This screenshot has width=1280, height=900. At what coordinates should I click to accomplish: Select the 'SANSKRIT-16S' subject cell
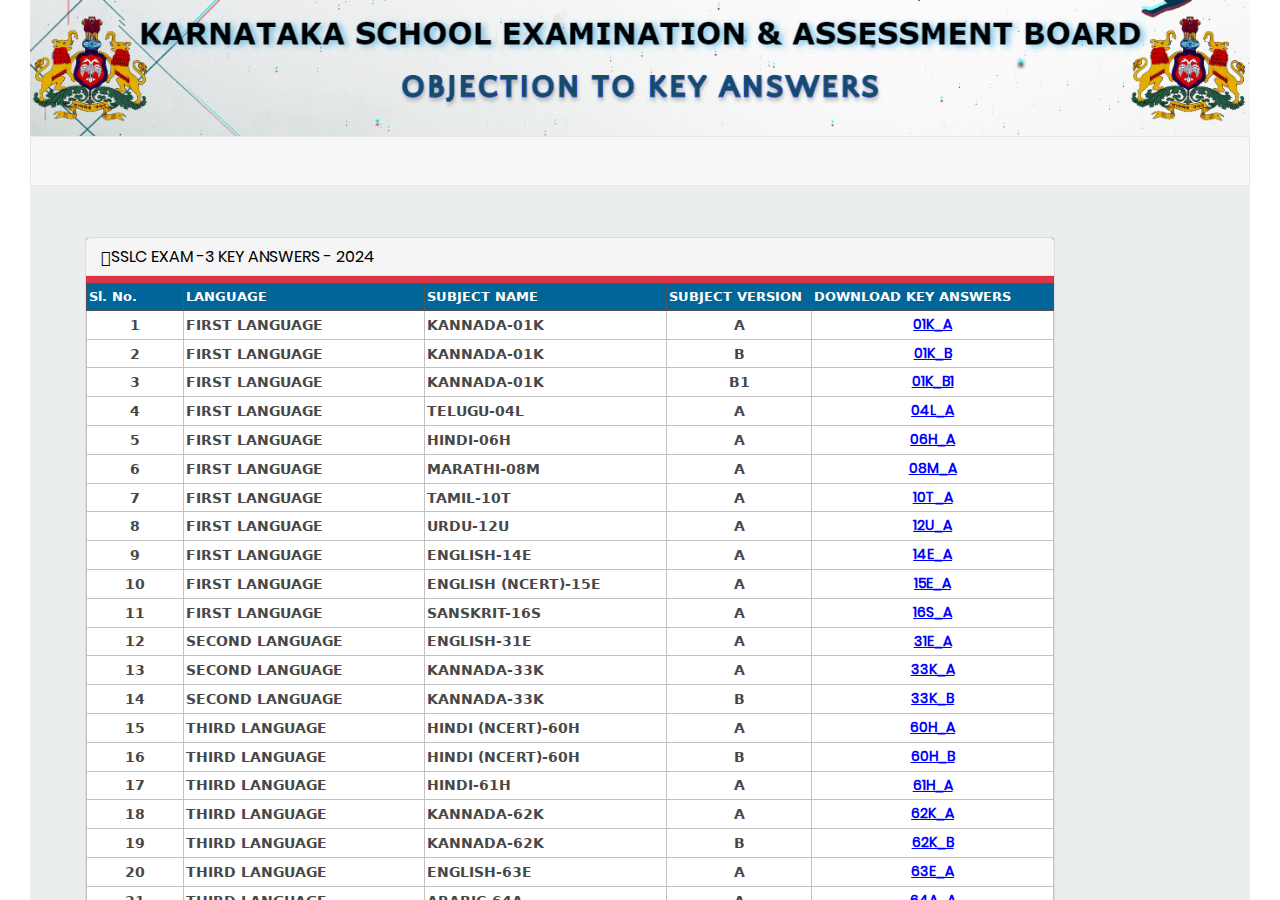point(545,613)
